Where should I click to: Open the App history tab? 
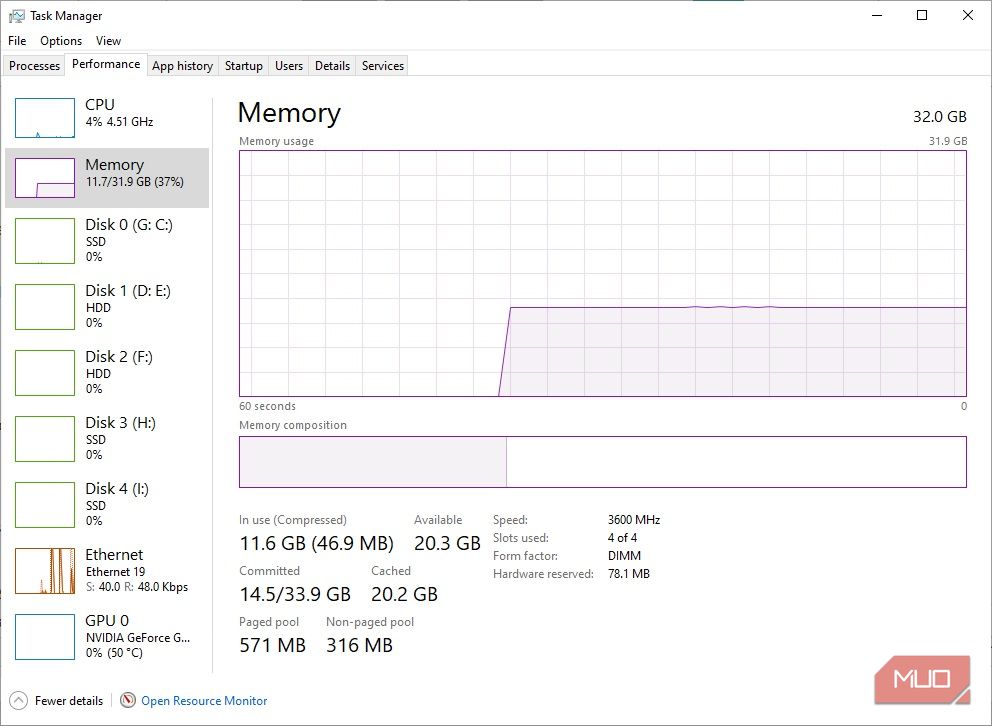[x=182, y=65]
